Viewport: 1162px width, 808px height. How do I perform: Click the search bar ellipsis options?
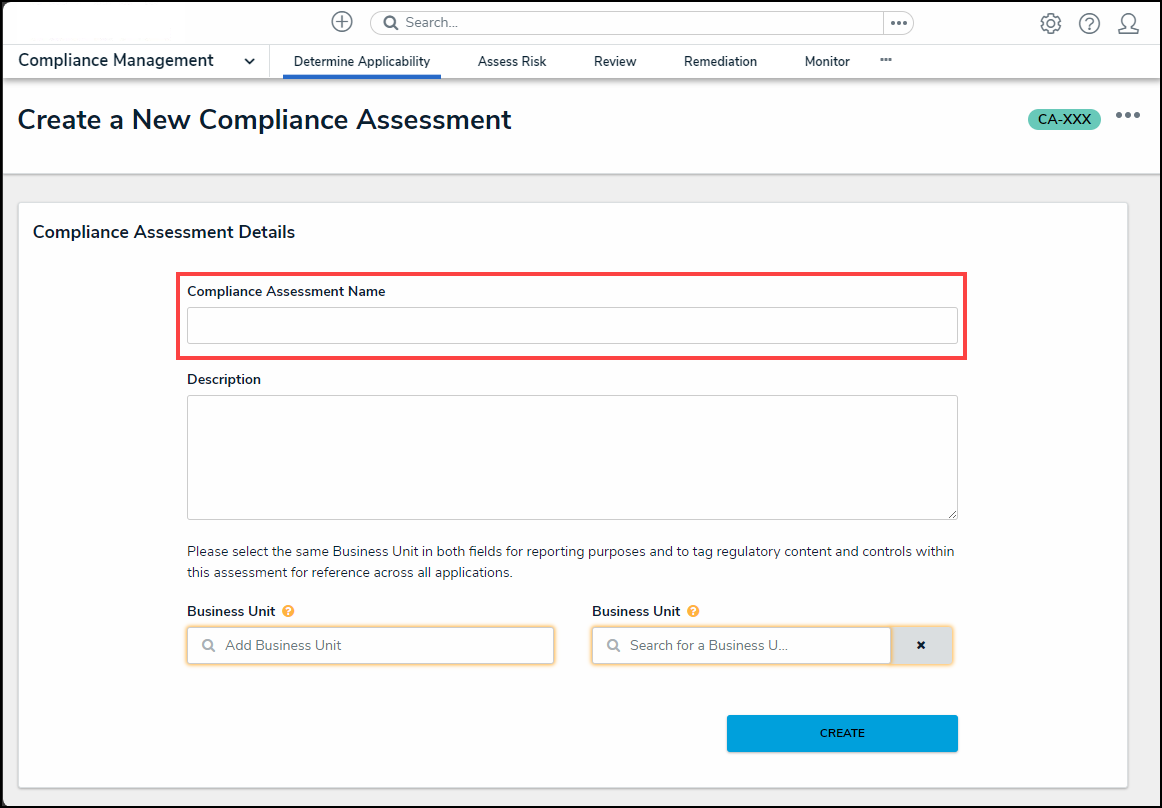tap(898, 23)
